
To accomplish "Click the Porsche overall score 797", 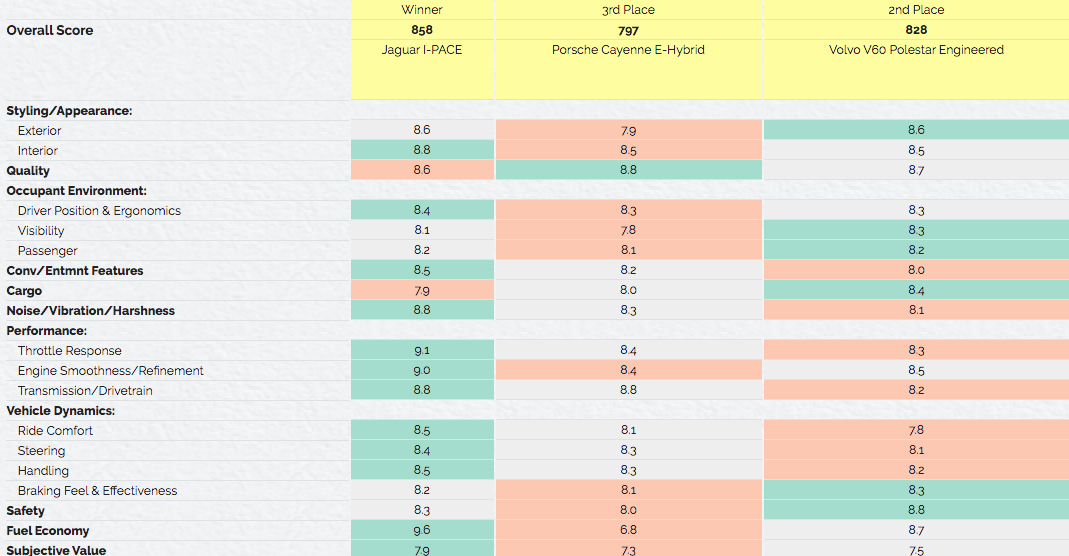I will coord(628,30).
